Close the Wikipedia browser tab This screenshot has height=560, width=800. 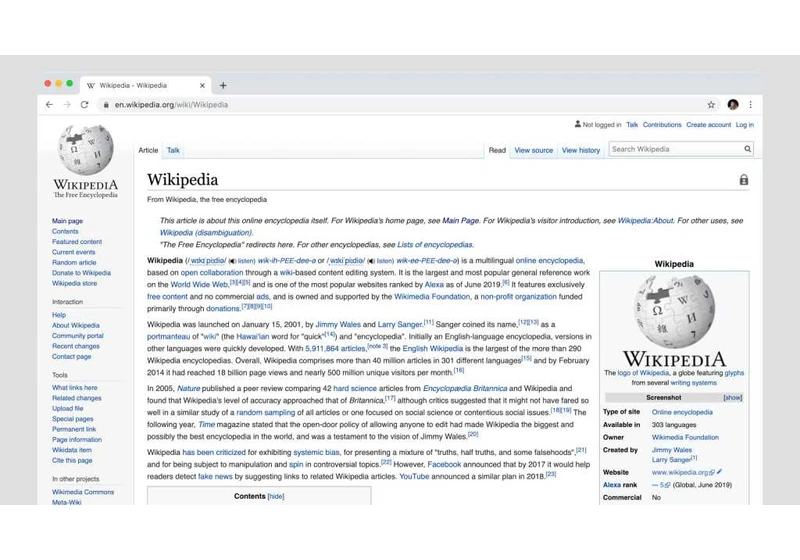click(202, 85)
